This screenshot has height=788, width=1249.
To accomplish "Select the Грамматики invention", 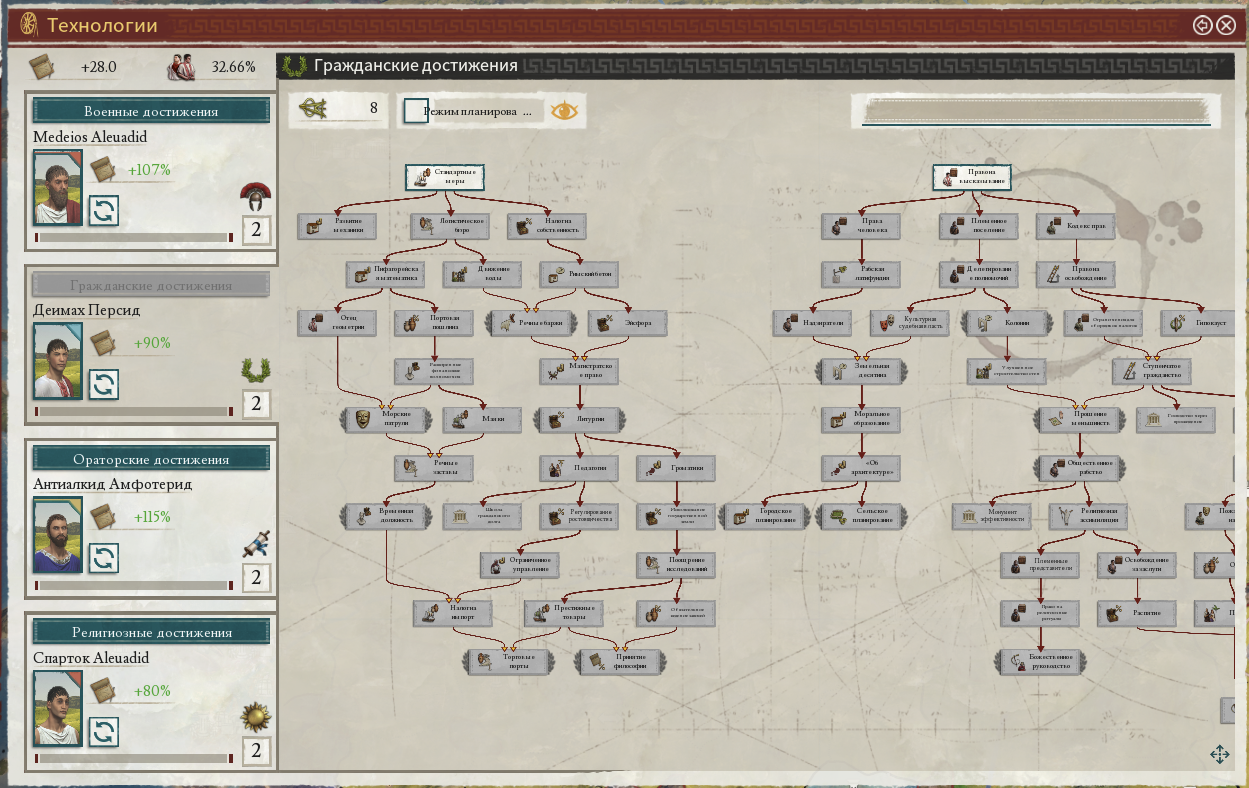I will point(677,467).
